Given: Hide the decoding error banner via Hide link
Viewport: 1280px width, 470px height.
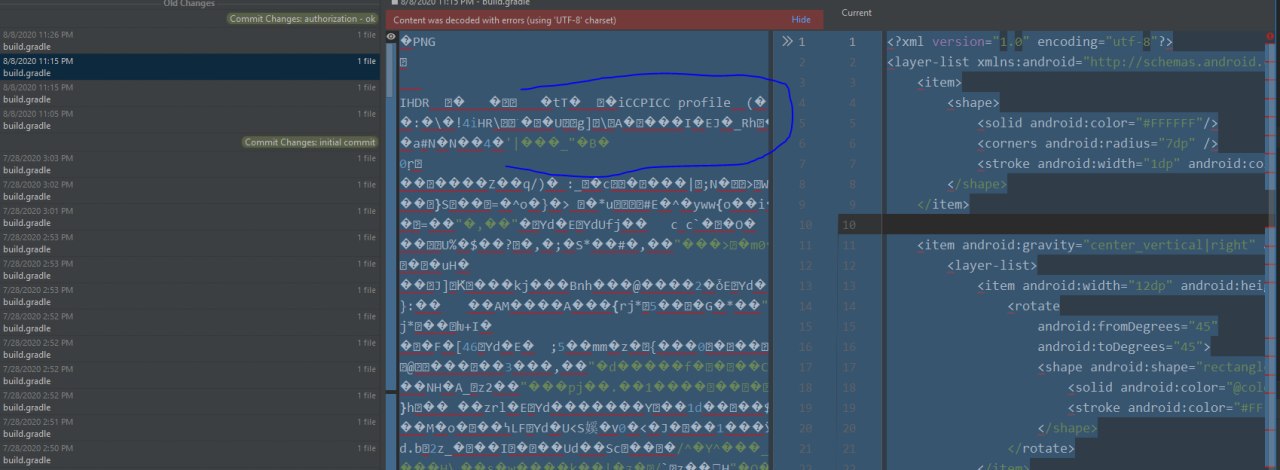Looking at the screenshot, I should pos(801,19).
